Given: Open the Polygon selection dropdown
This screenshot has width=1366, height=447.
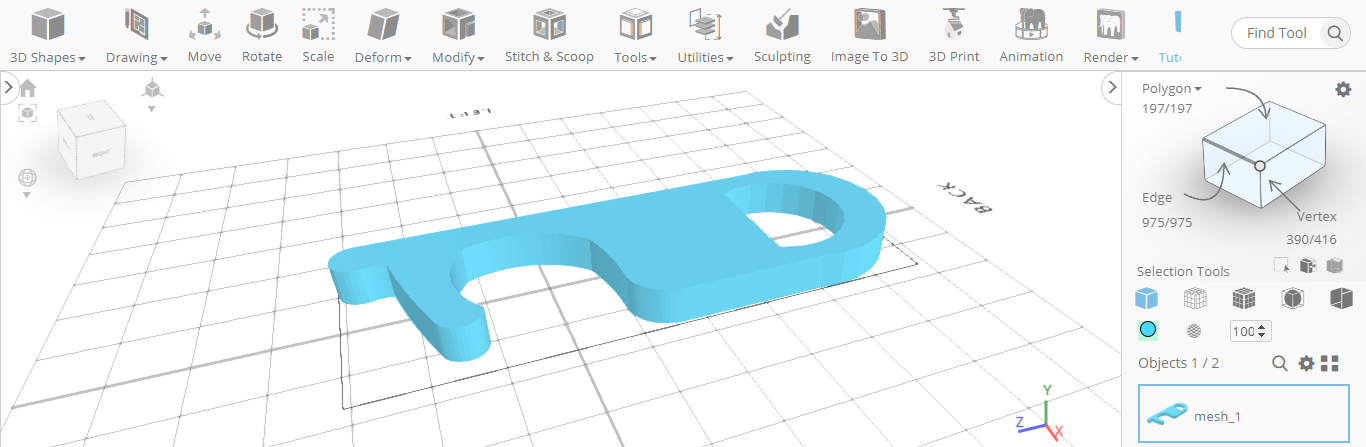Looking at the screenshot, I should point(1172,88).
